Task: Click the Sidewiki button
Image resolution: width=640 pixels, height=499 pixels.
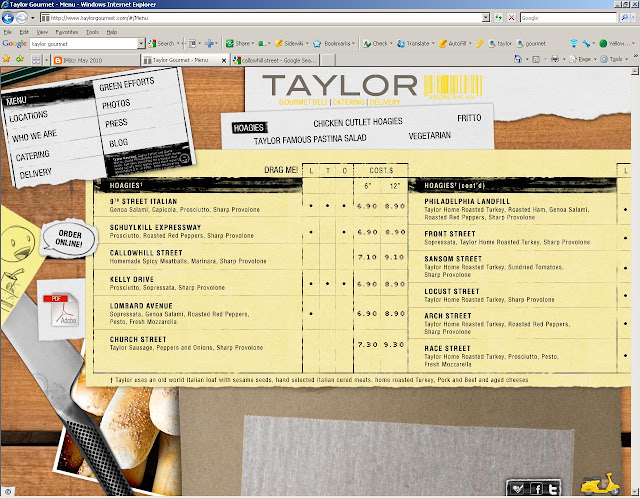Action: [291, 43]
